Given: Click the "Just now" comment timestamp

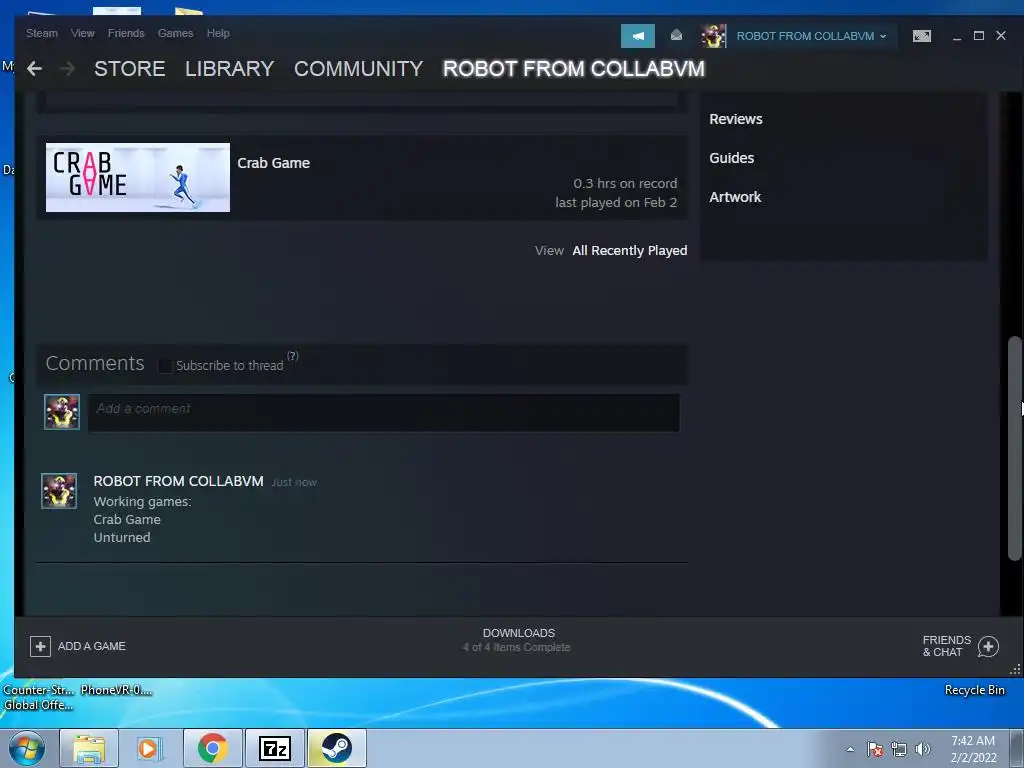Looking at the screenshot, I should (x=294, y=483).
